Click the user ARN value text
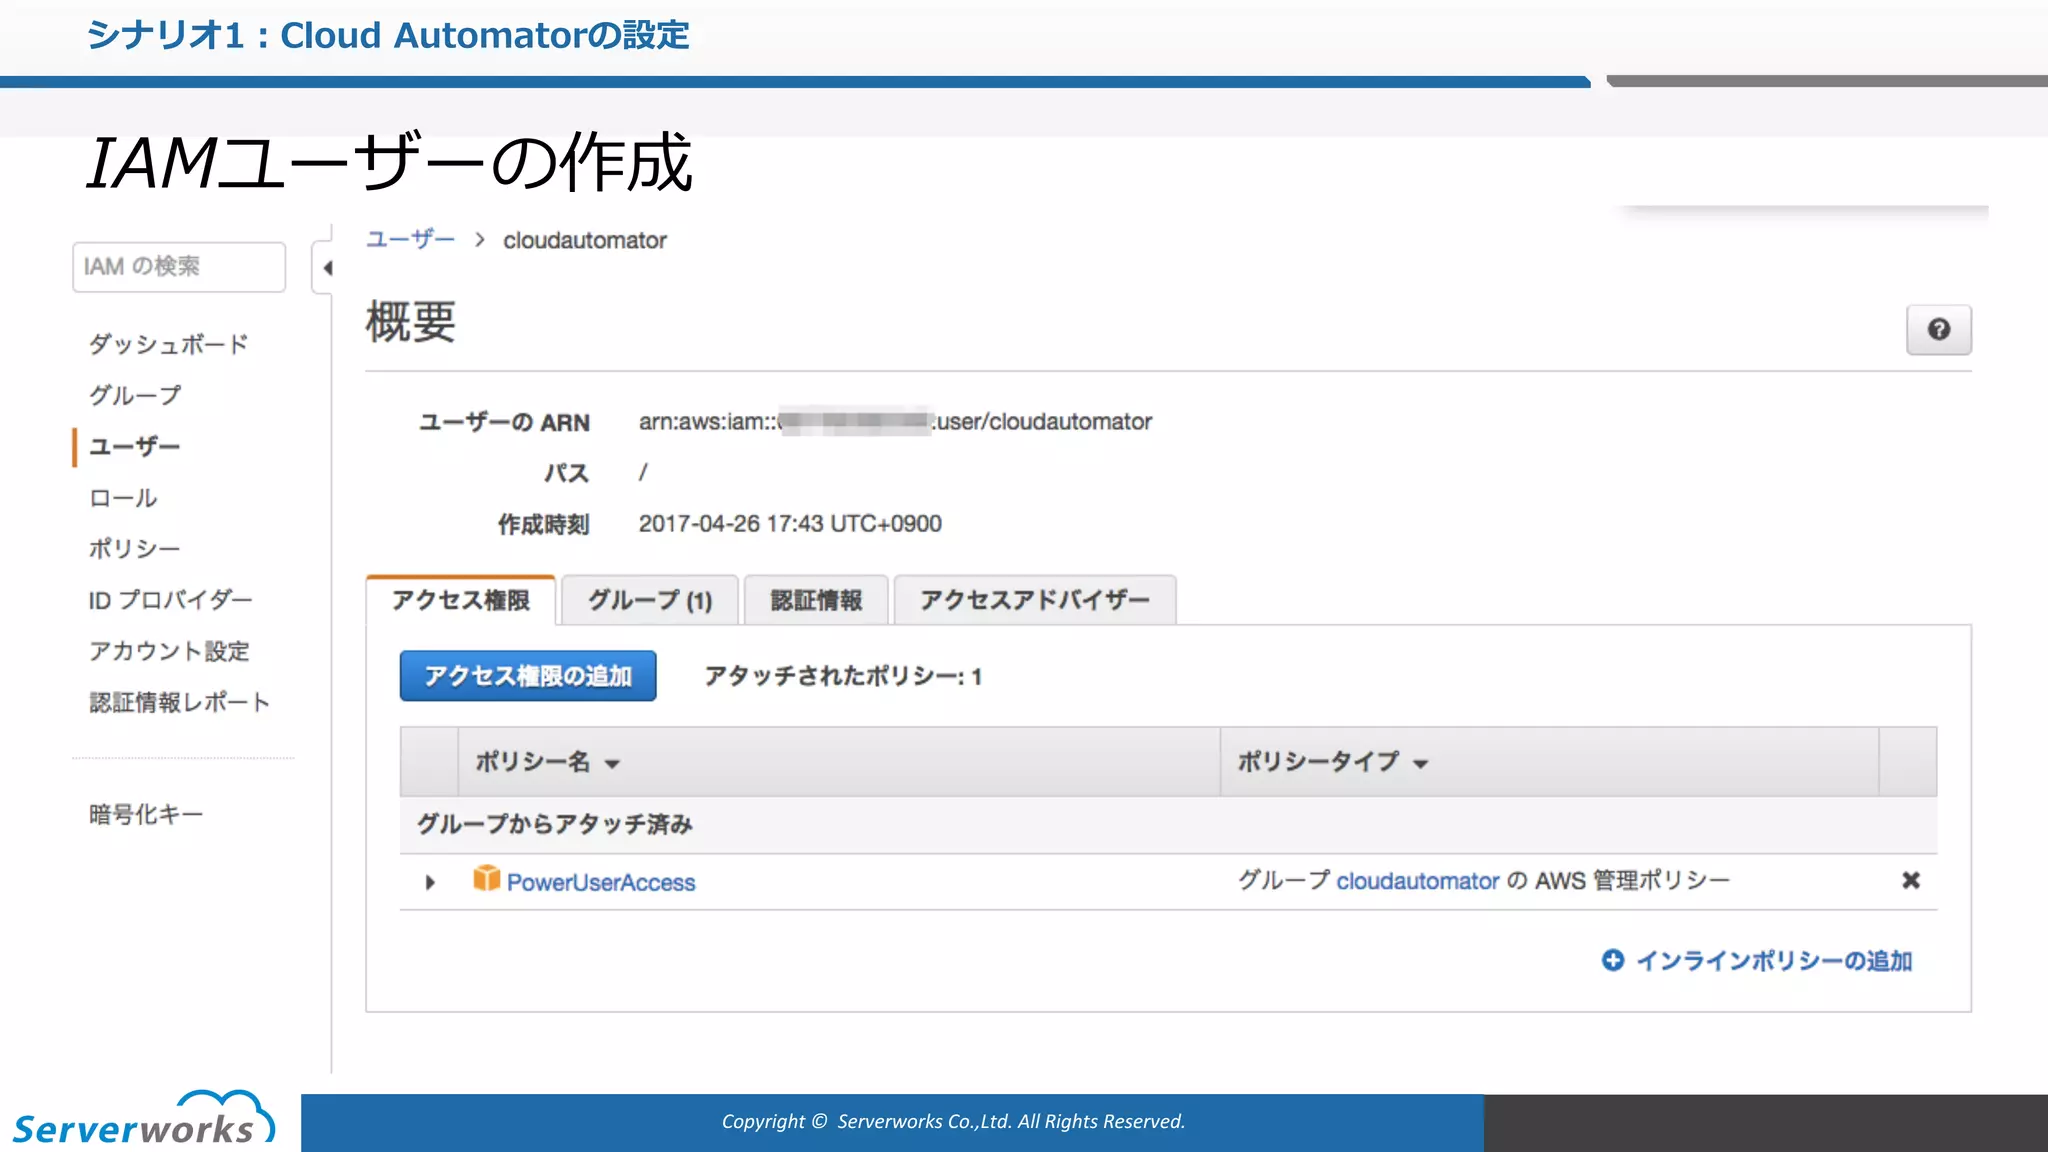The width and height of the screenshot is (2048, 1152). (x=895, y=422)
